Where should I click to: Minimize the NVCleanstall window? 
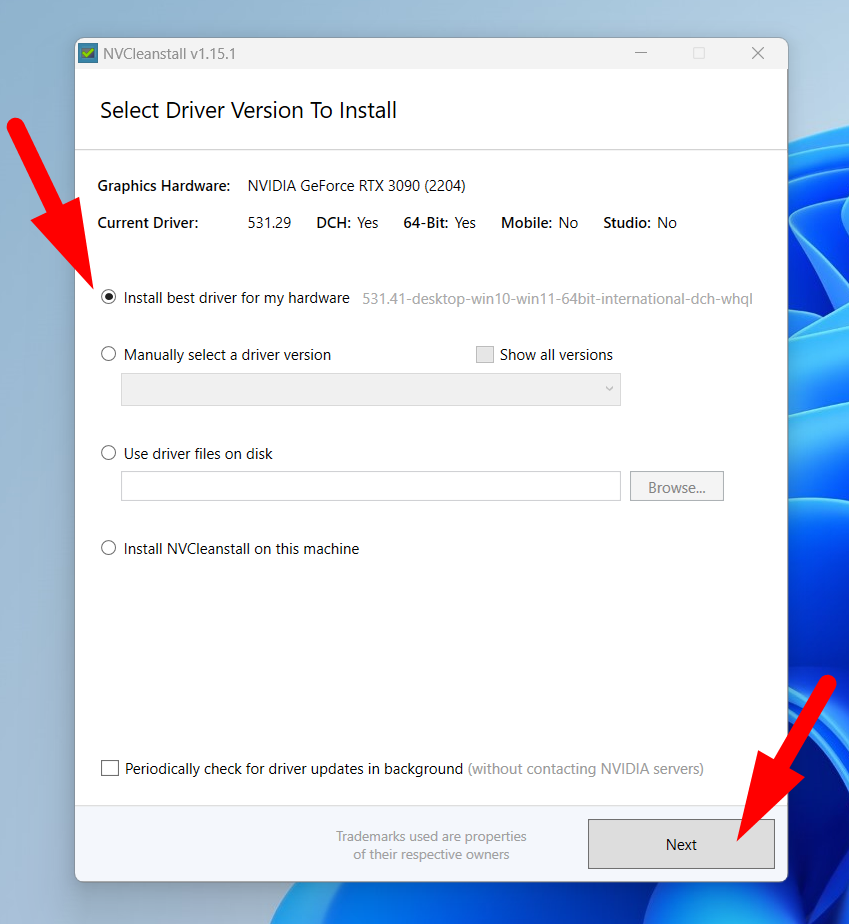(641, 53)
